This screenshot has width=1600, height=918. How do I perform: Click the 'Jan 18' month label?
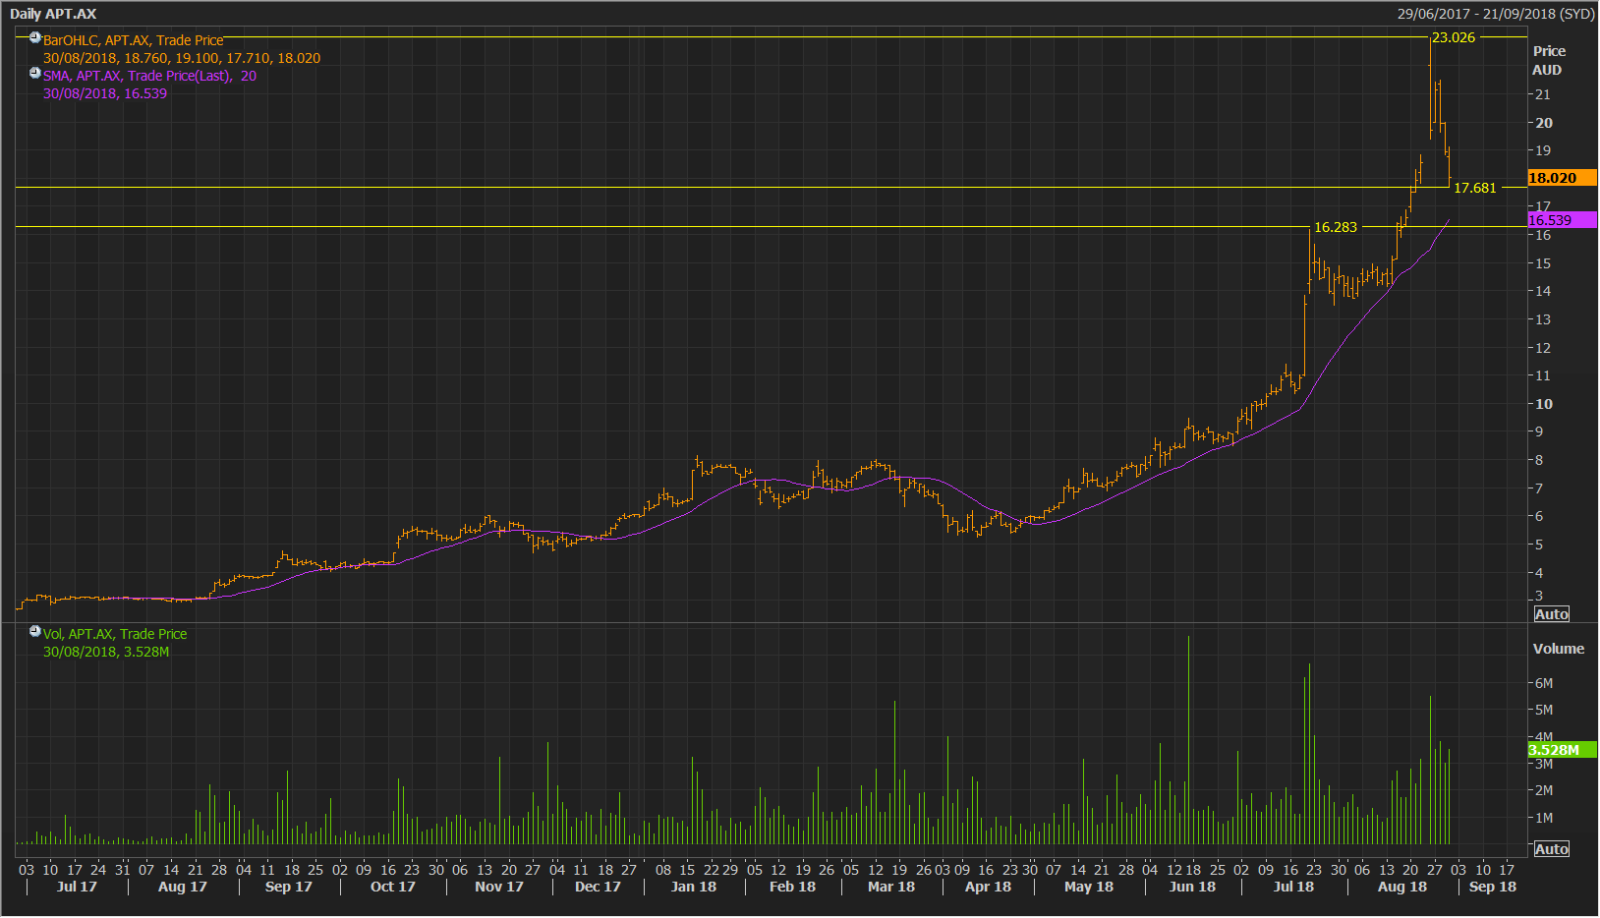pos(693,887)
